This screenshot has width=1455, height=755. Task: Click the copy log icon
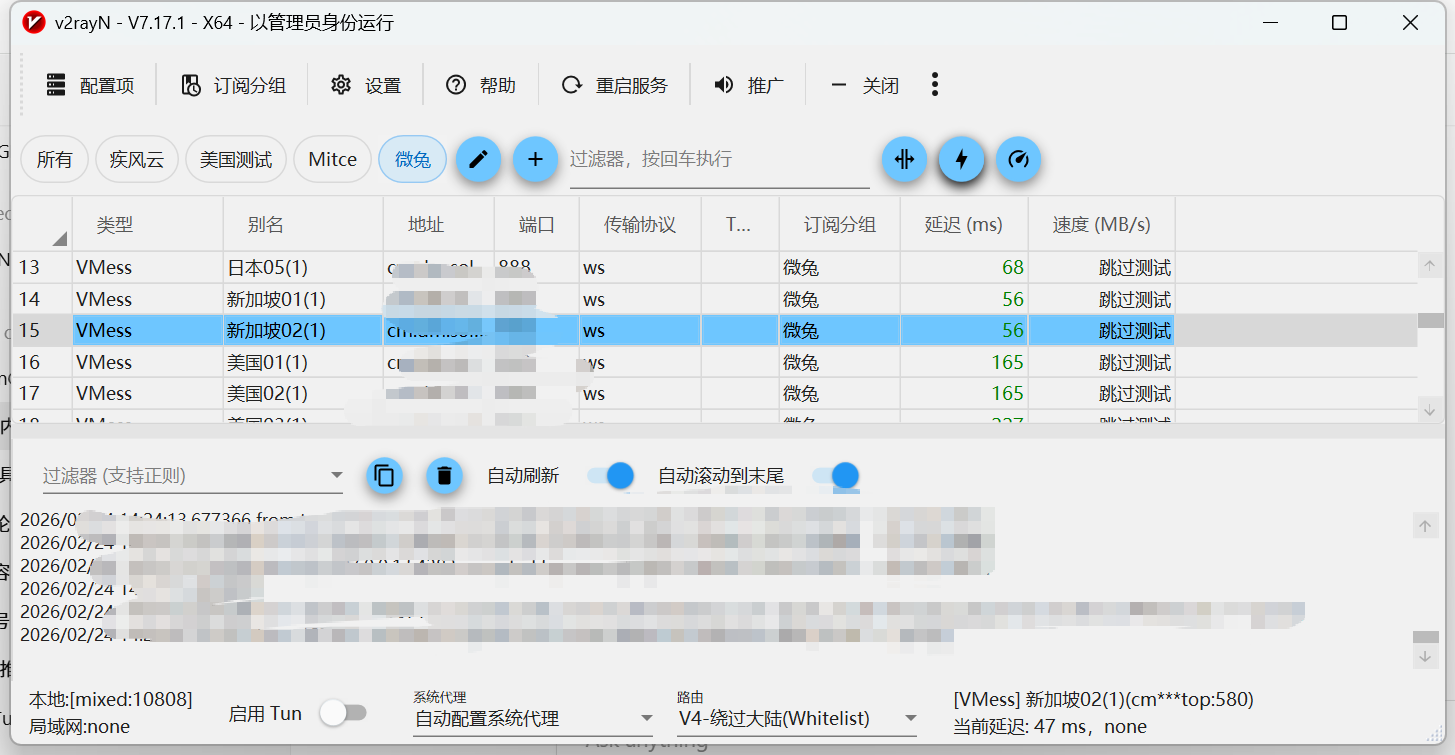(x=384, y=475)
